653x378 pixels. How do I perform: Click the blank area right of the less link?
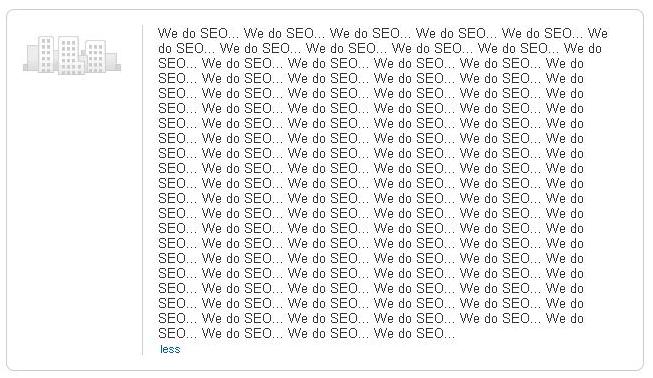coord(375,349)
